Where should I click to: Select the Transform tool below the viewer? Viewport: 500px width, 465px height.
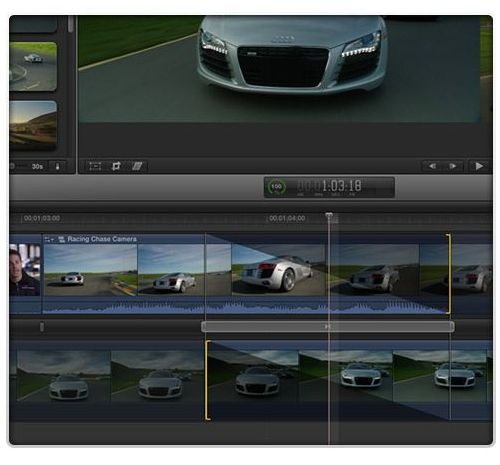point(95,166)
